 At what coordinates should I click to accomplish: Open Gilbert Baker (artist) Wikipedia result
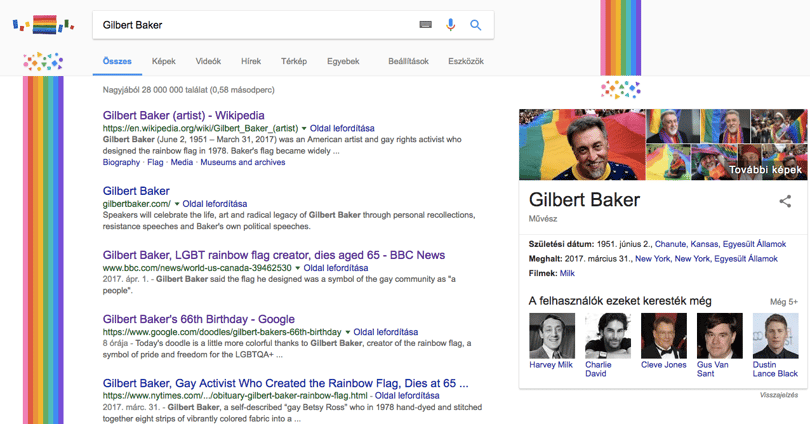tap(183, 115)
